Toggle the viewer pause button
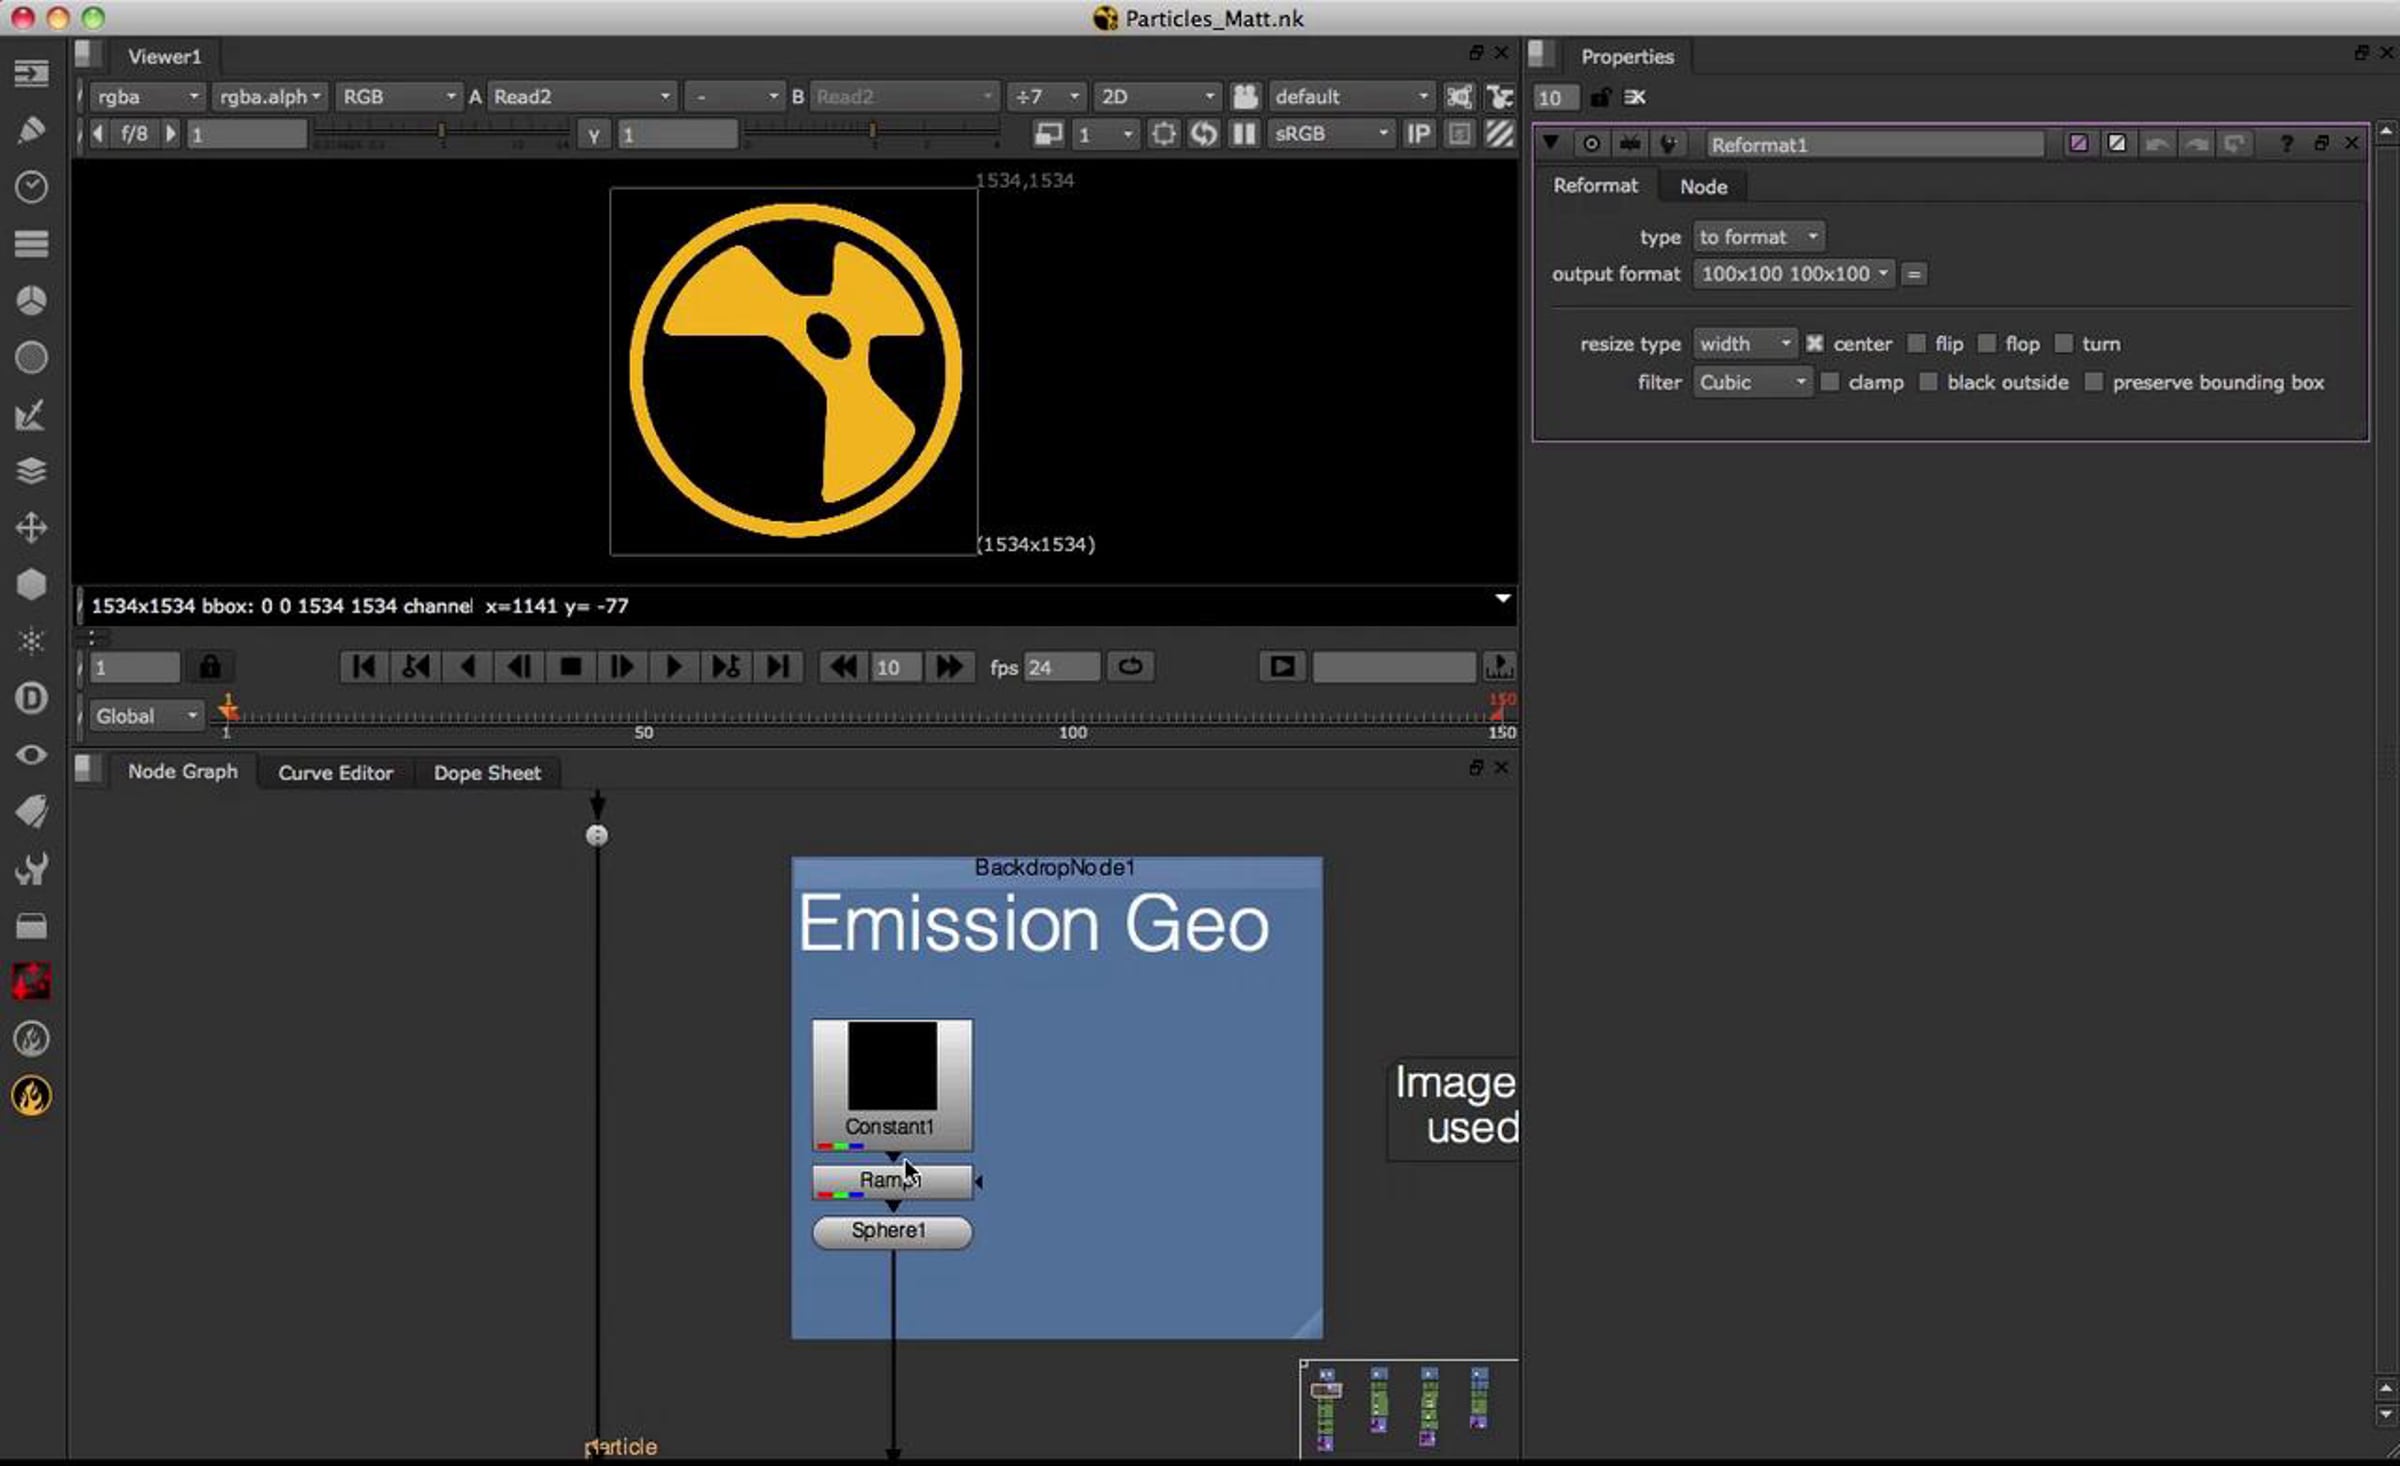This screenshot has width=2400, height=1466. pyautogui.click(x=1244, y=134)
